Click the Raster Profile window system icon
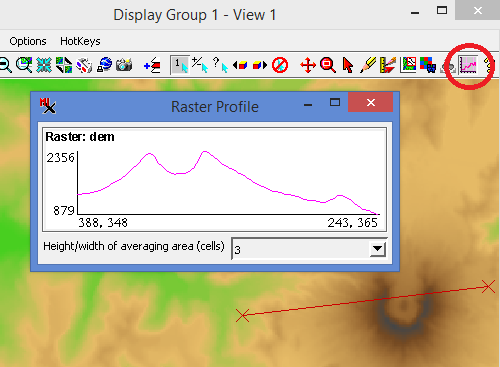Image resolution: width=500 pixels, height=367 pixels. coord(48,106)
